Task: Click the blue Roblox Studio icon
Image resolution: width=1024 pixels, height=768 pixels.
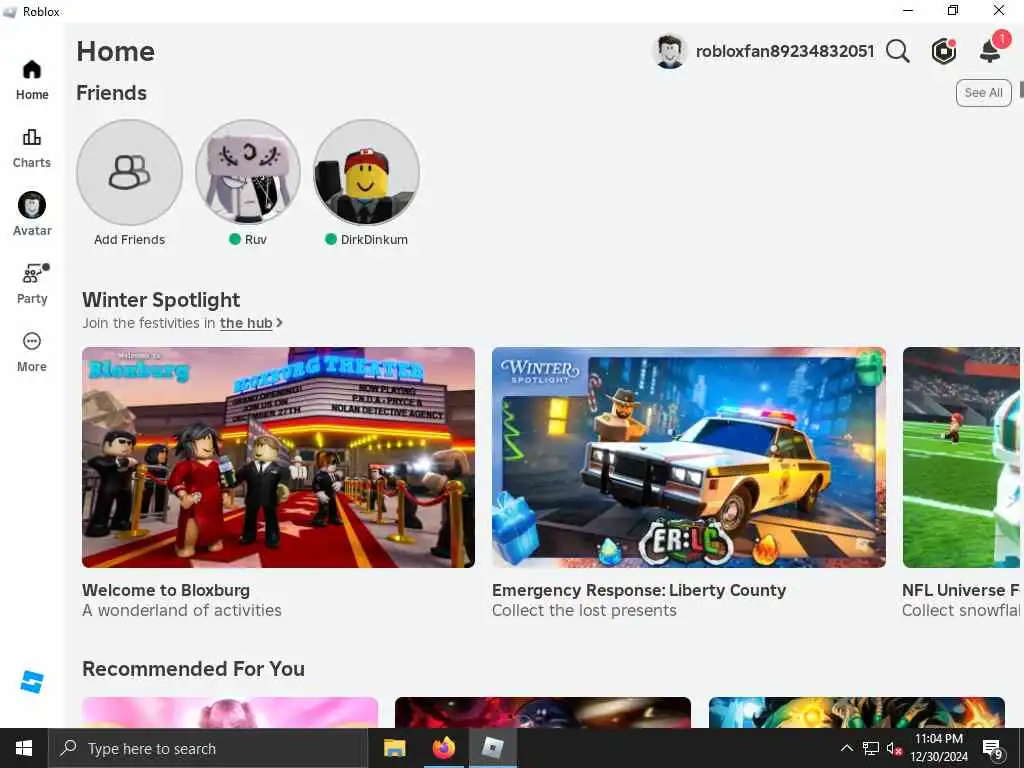Action: coord(31,682)
